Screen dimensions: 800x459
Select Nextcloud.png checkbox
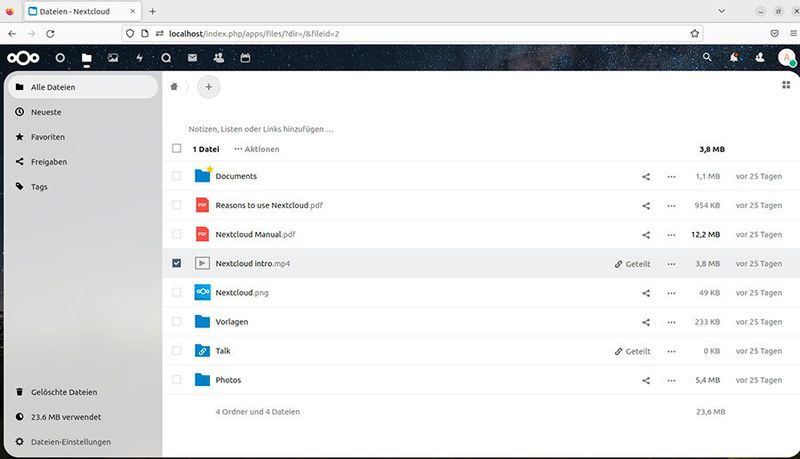[x=177, y=292]
